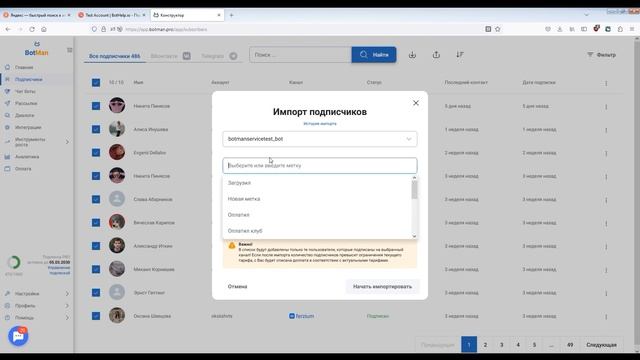Viewport: 640px width, 360px height.
Task: Click the BotMan logo
Action: (36, 49)
